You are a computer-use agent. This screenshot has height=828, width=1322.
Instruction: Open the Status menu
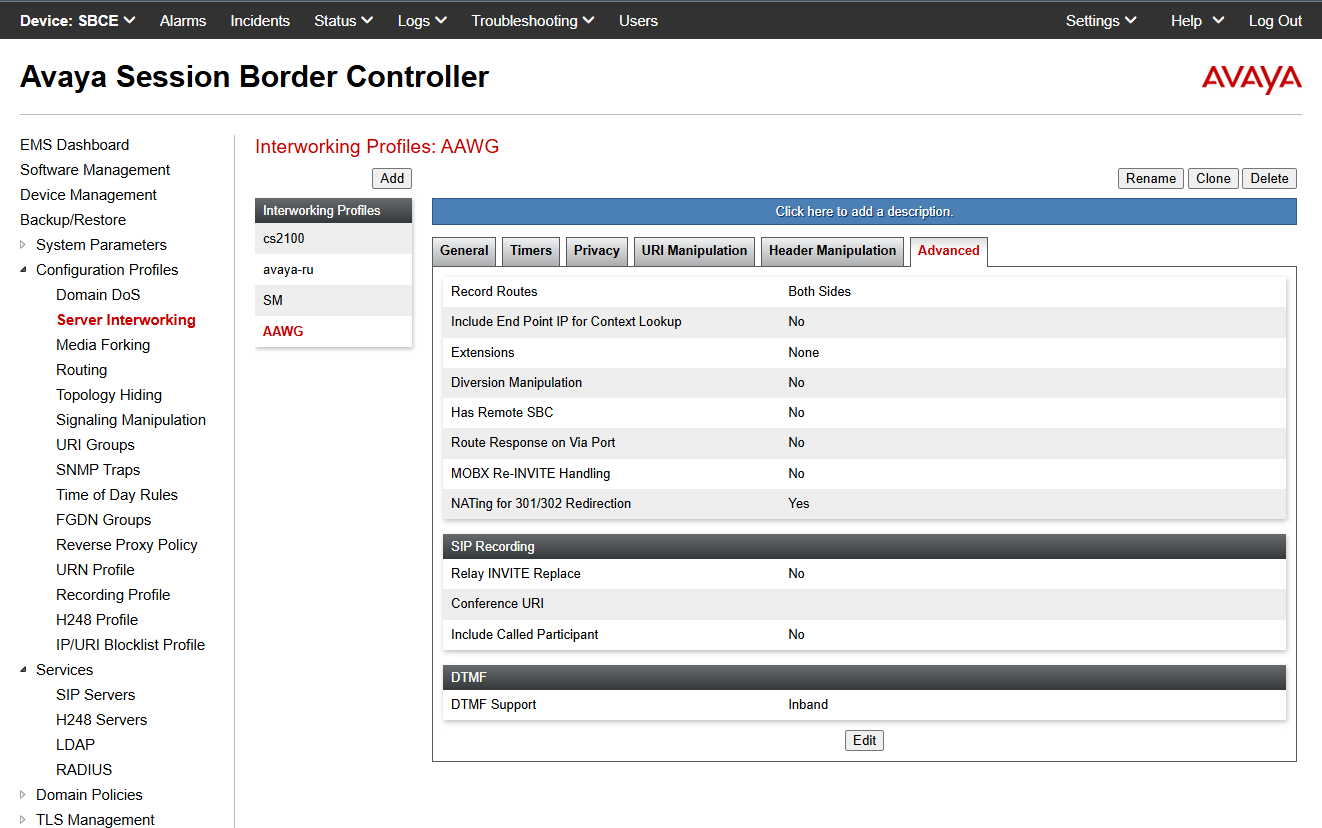click(x=343, y=20)
